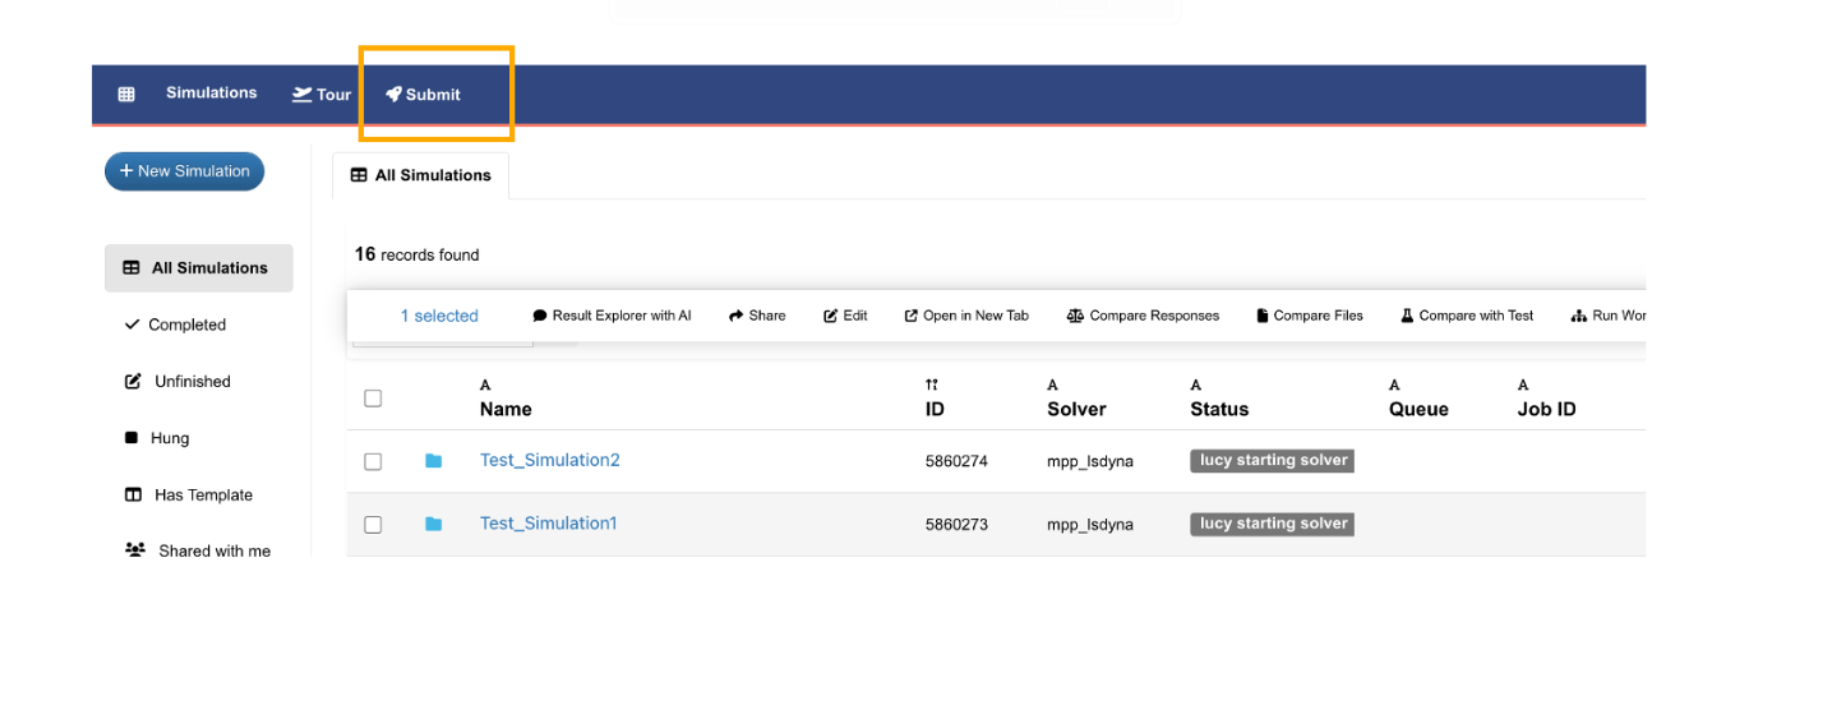Screen dimensions: 1827x713
Task: Open Simulations in the top navigation
Action: coord(211,93)
